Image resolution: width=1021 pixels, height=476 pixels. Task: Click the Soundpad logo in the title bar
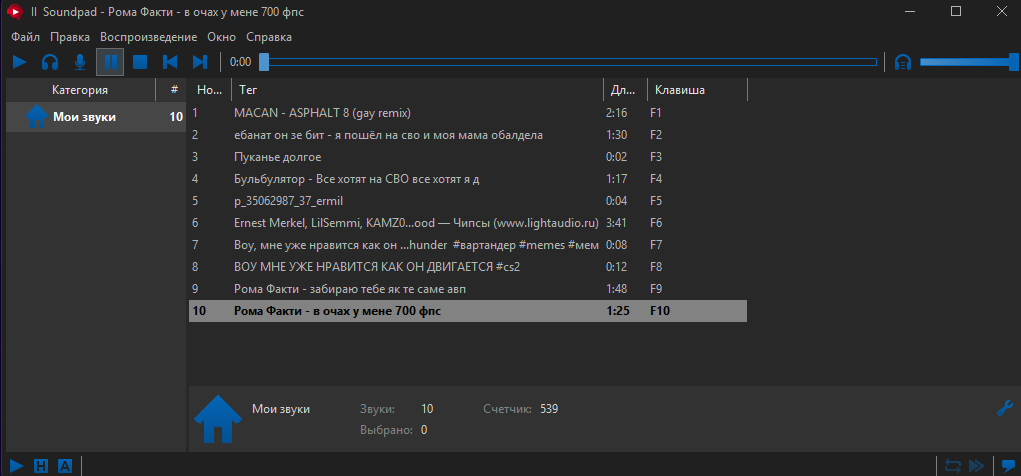pyautogui.click(x=13, y=11)
